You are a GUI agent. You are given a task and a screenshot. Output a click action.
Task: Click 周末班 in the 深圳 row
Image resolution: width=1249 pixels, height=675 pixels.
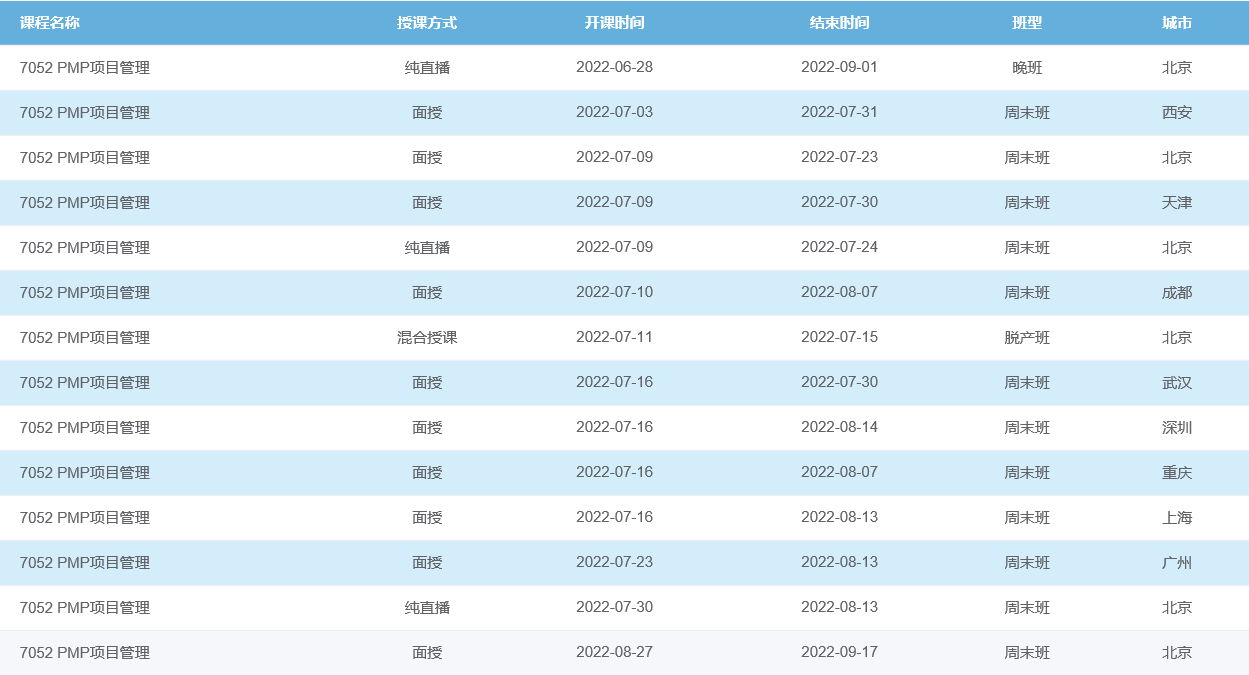(1027, 428)
